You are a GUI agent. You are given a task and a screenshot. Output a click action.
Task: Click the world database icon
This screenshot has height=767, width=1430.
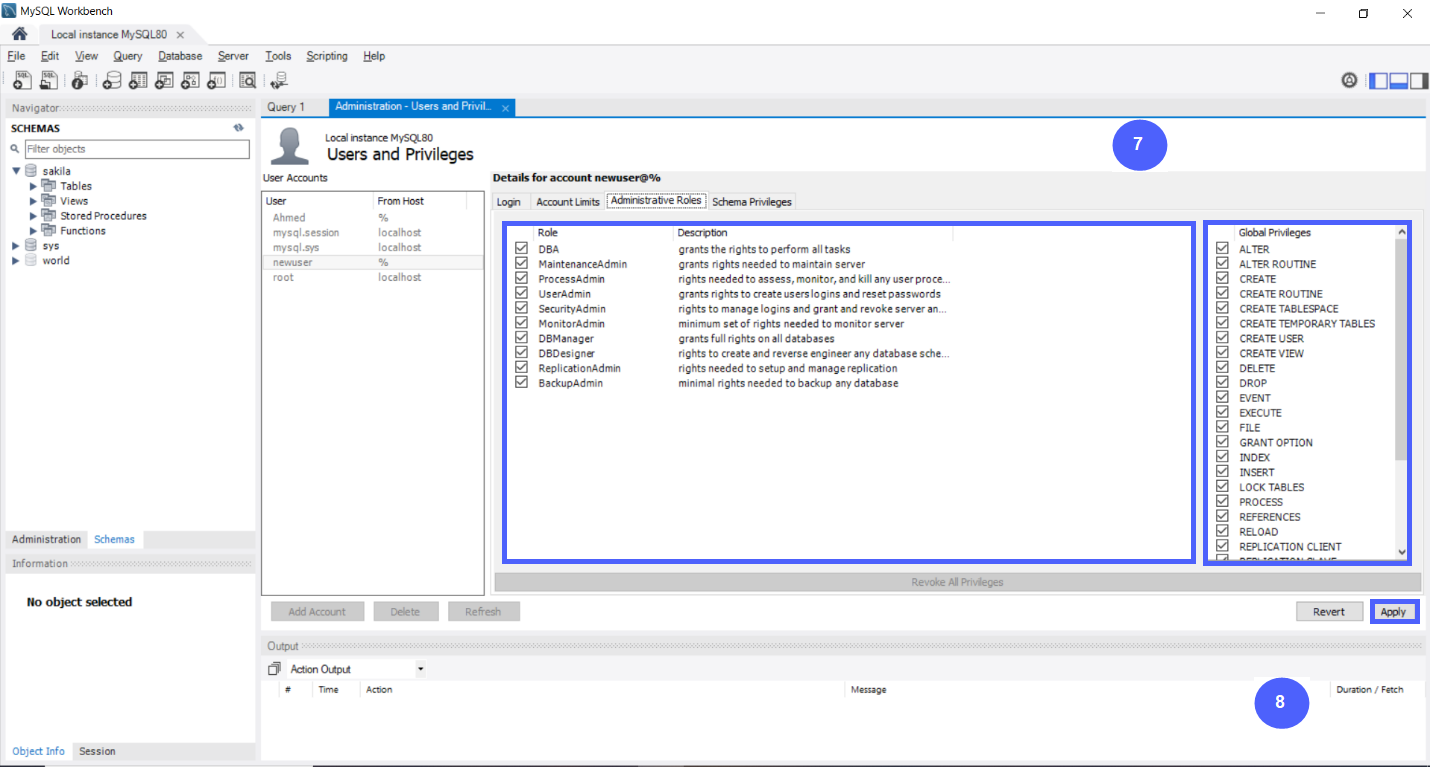[x=31, y=260]
